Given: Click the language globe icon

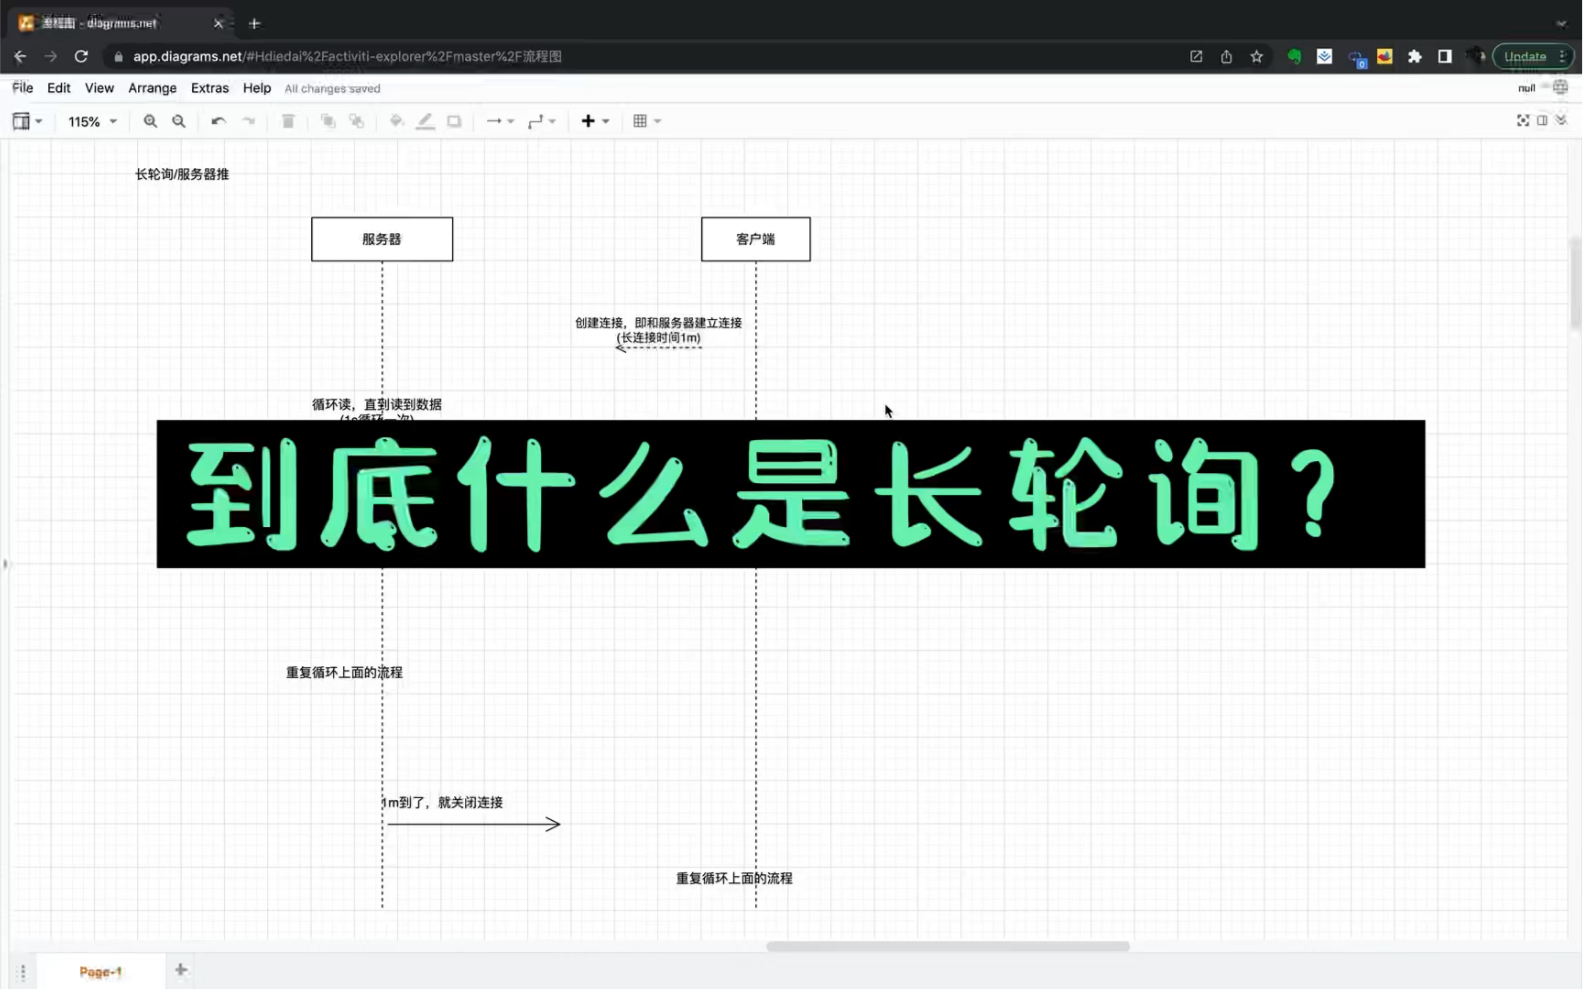Looking at the screenshot, I should tap(1561, 88).
